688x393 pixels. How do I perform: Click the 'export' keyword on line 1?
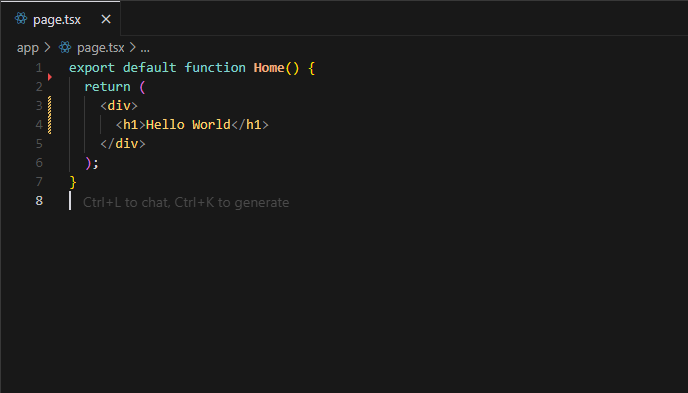(x=92, y=68)
